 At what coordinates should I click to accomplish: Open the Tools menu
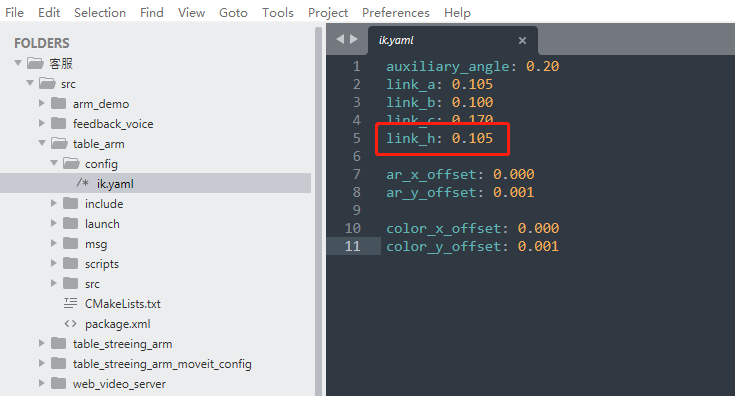point(278,13)
